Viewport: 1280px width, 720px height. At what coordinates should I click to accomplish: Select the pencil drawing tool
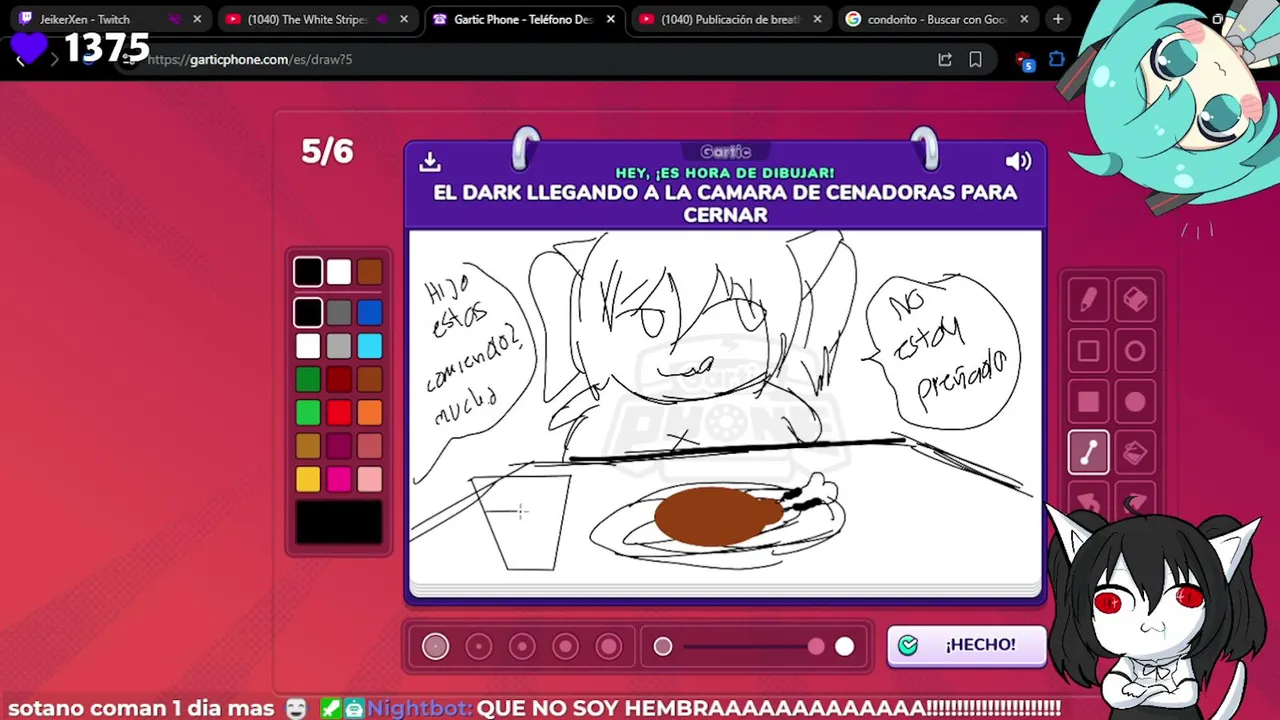click(x=1088, y=300)
